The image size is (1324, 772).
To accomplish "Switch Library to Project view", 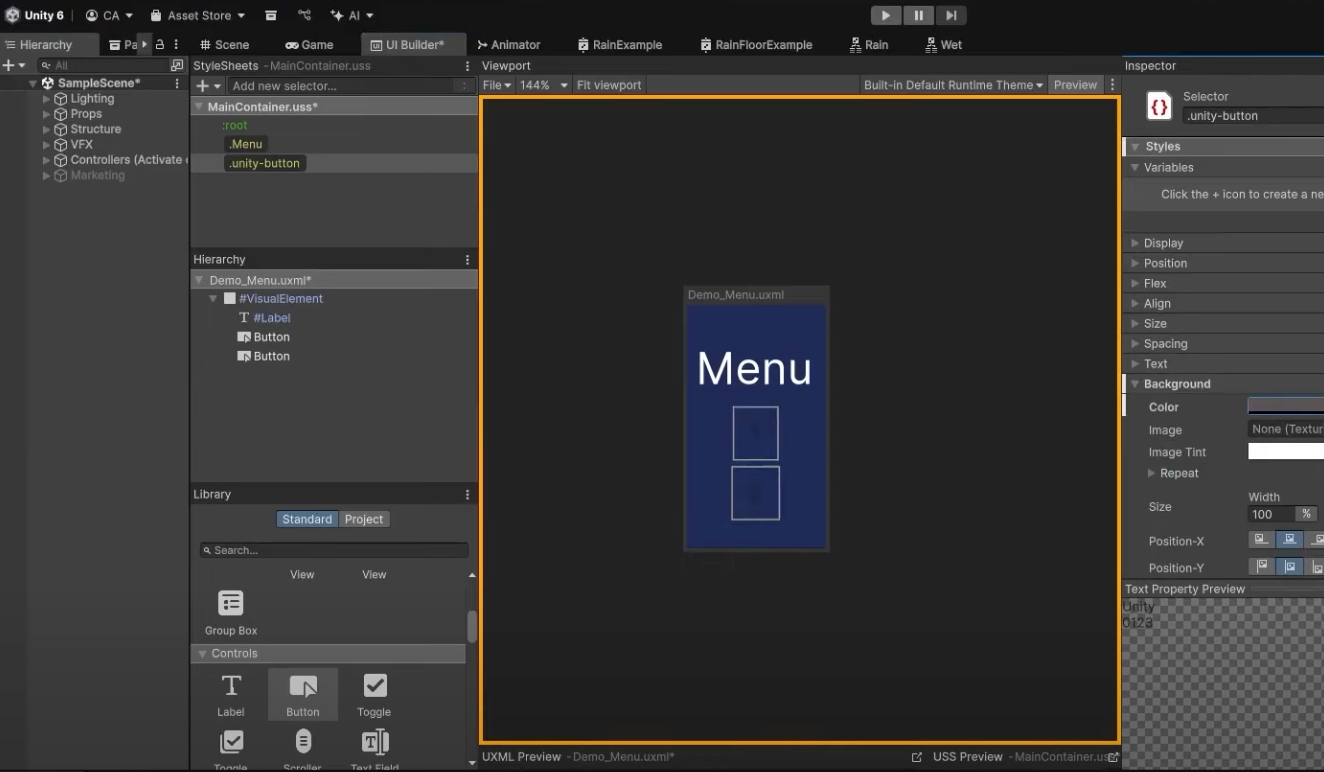I will click(x=363, y=519).
